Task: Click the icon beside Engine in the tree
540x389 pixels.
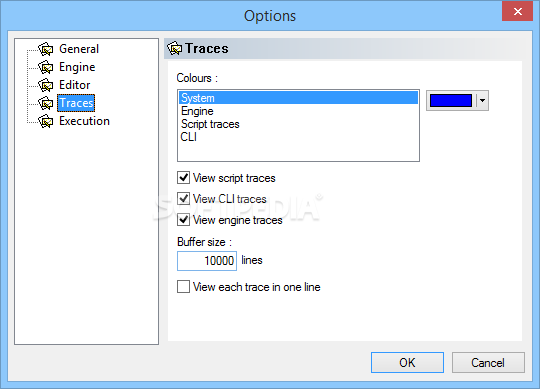Action: pos(45,67)
